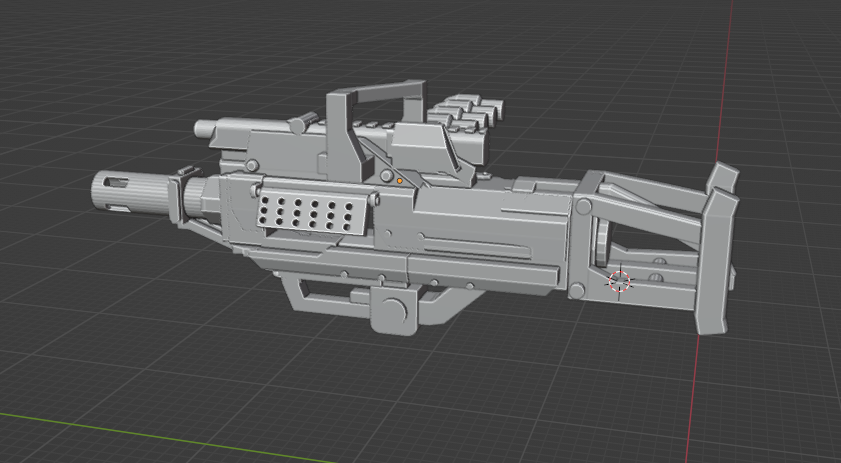Click the rear stock butt plate
Image resolution: width=841 pixels, height=463 pixels.
click(715, 259)
